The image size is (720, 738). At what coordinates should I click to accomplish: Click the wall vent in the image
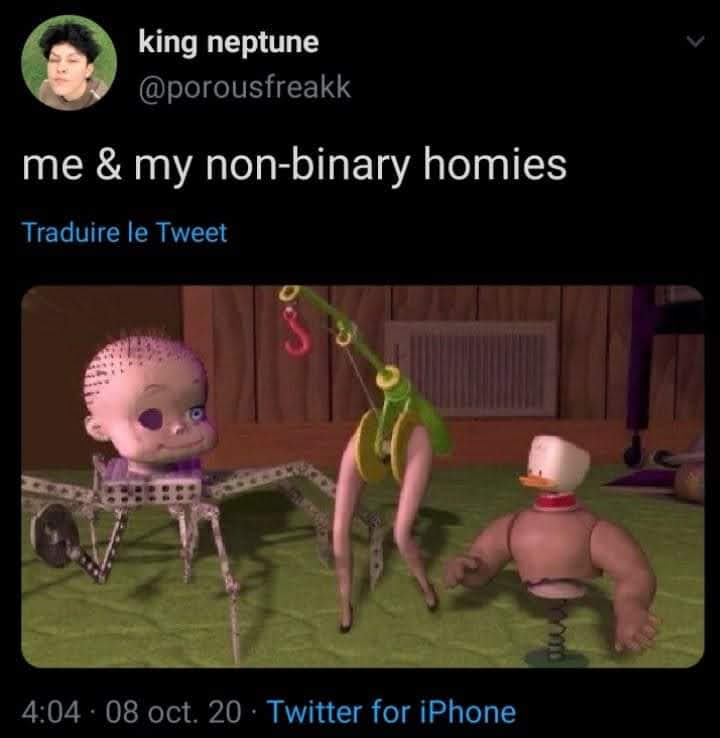472,369
